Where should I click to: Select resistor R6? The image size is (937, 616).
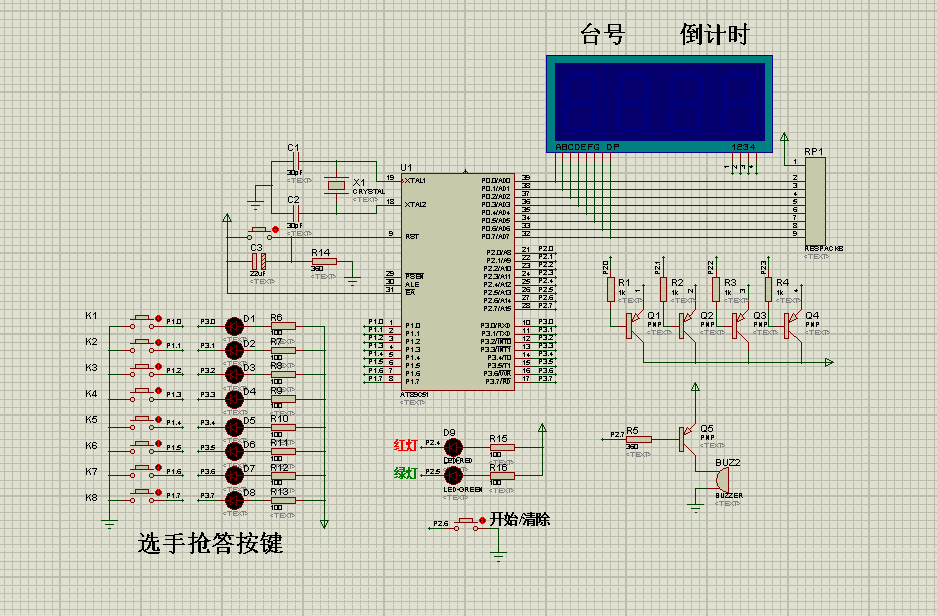click(283, 326)
